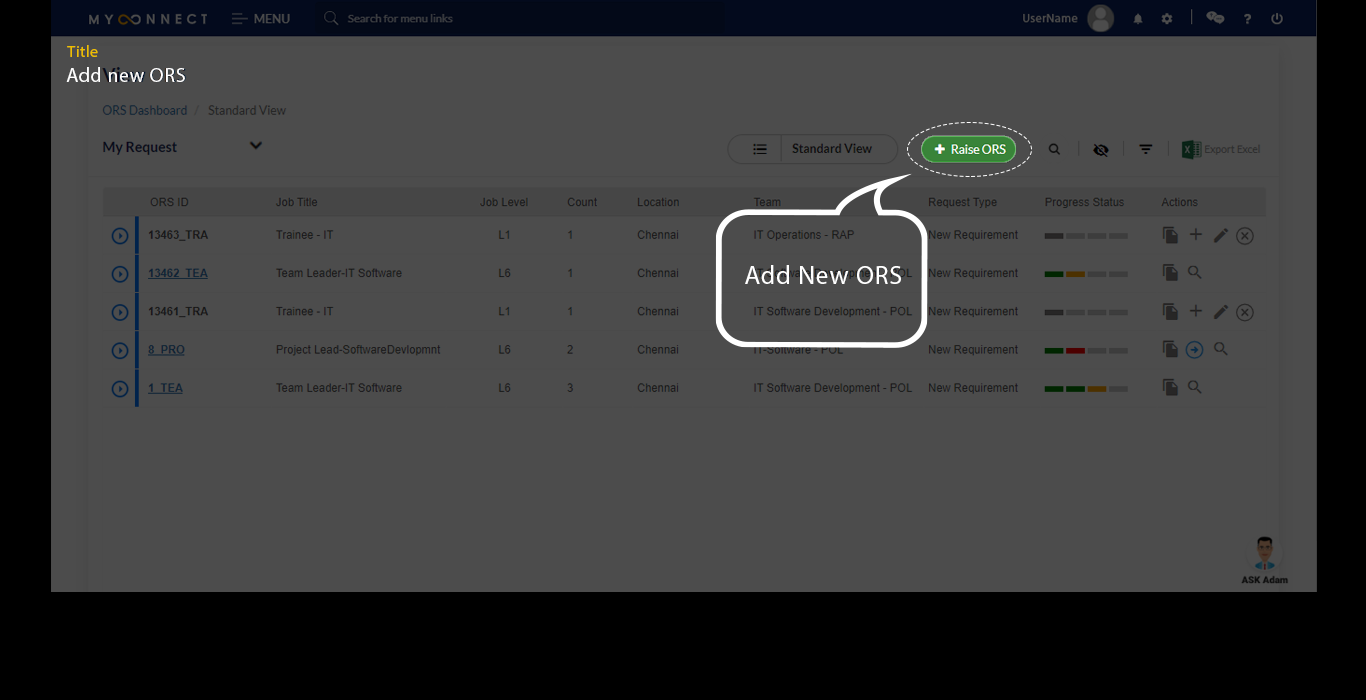Expand row details for 8_PRO
The width and height of the screenshot is (1366, 700).
tap(120, 351)
